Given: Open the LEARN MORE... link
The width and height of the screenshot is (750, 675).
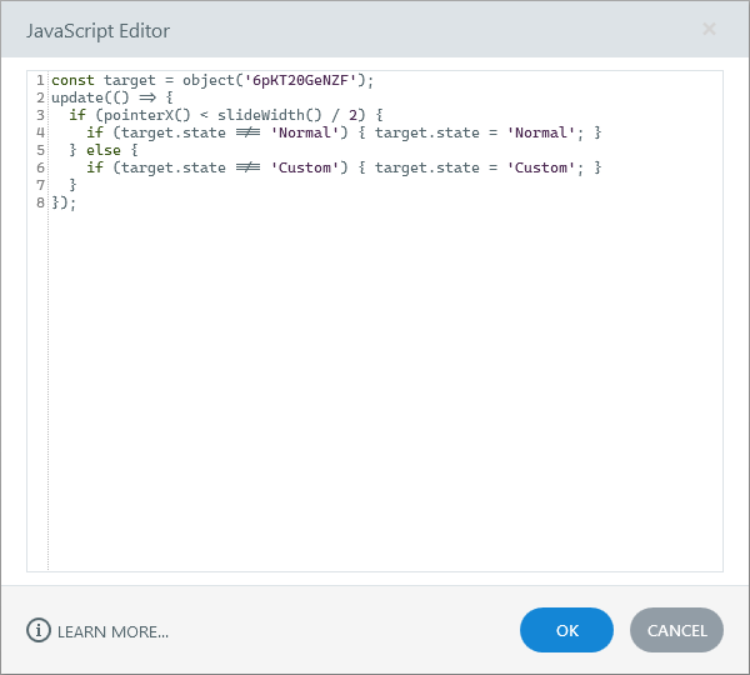Looking at the screenshot, I should [113, 632].
